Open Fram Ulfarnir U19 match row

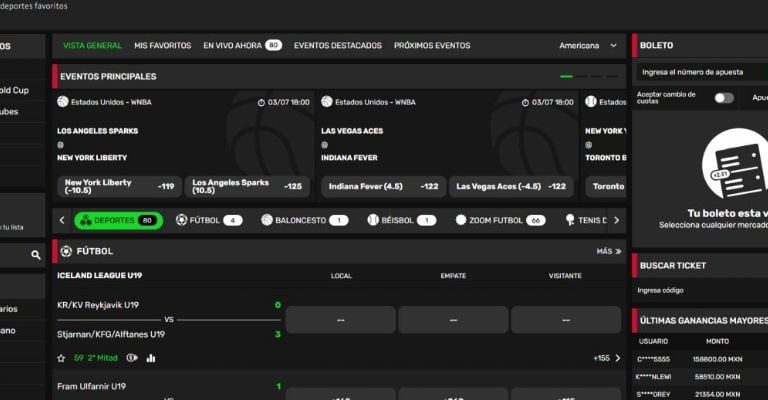pyautogui.click(x=91, y=386)
